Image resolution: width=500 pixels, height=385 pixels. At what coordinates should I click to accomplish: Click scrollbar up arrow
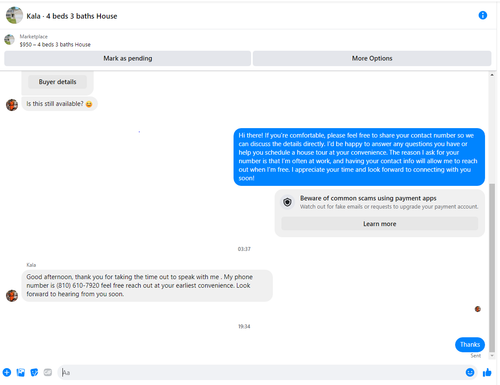click(492, 75)
